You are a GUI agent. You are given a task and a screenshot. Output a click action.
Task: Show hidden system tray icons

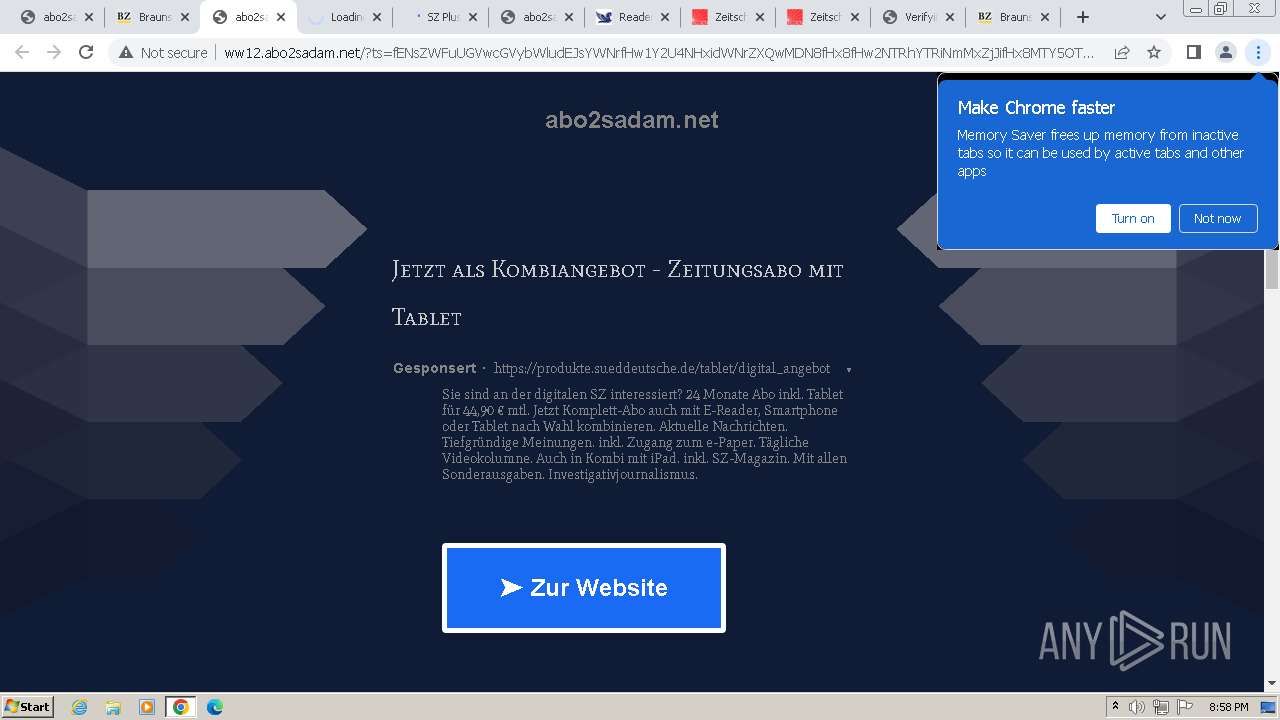(1115, 707)
